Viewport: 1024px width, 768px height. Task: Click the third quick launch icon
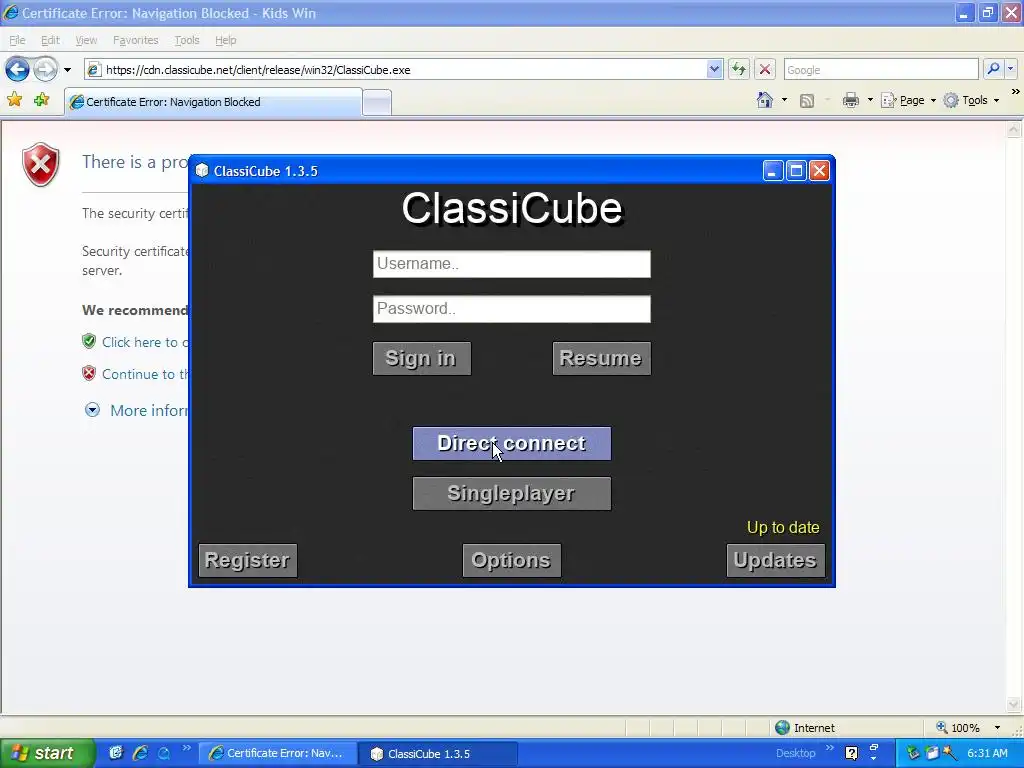(164, 753)
